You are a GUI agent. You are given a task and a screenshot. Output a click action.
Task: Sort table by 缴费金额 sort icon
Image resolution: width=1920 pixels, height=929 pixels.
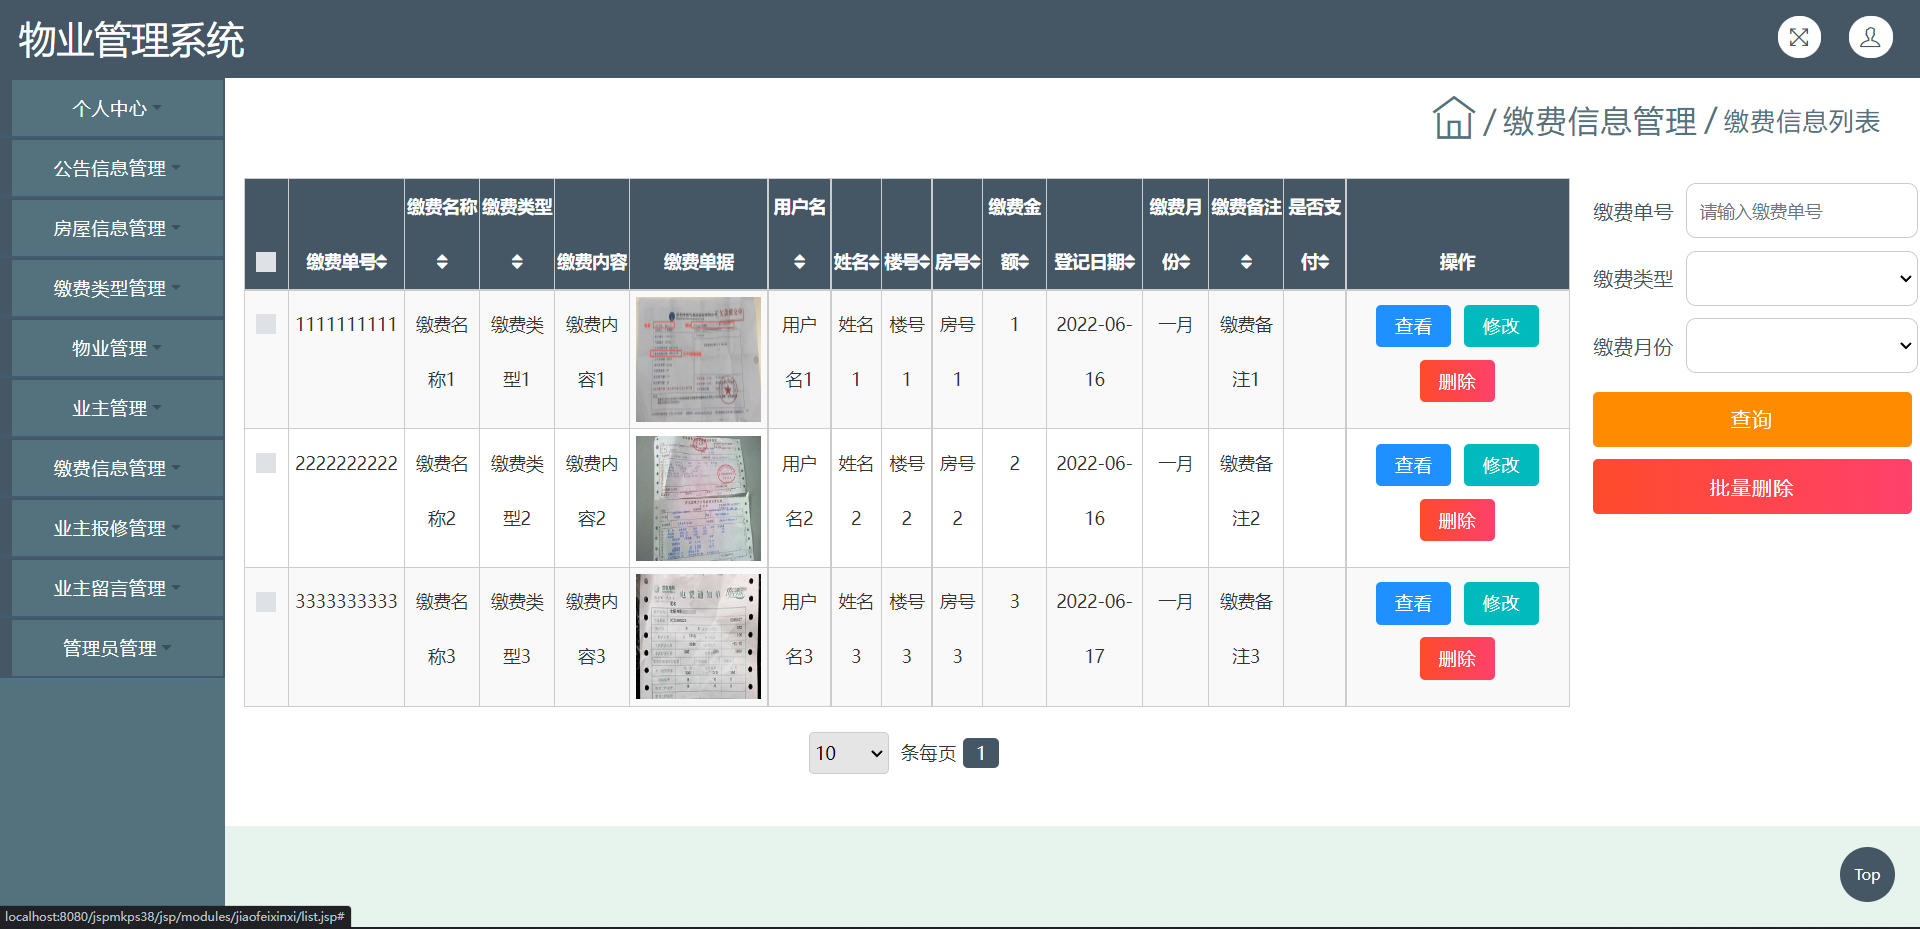point(1023,262)
